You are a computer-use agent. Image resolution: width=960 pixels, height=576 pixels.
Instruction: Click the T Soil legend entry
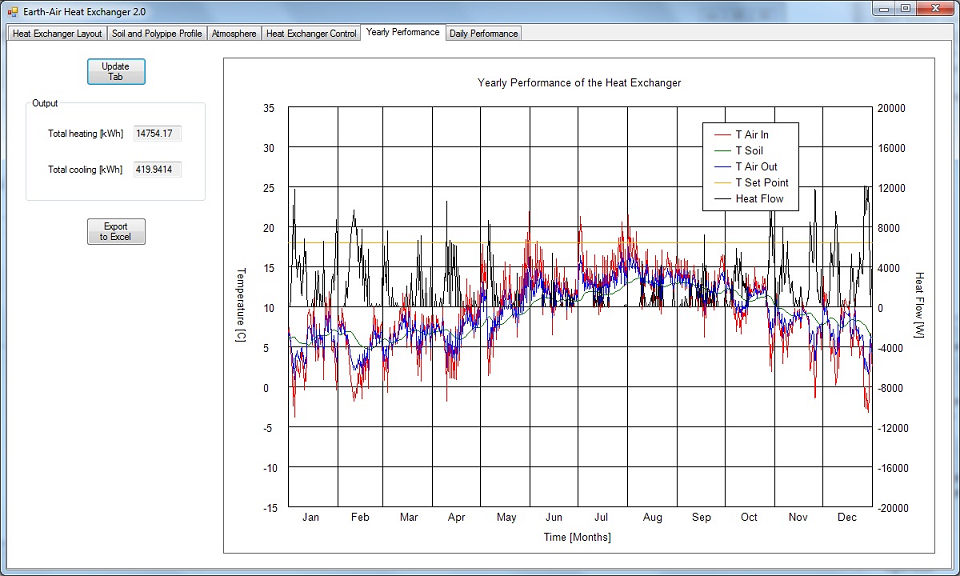coord(738,151)
